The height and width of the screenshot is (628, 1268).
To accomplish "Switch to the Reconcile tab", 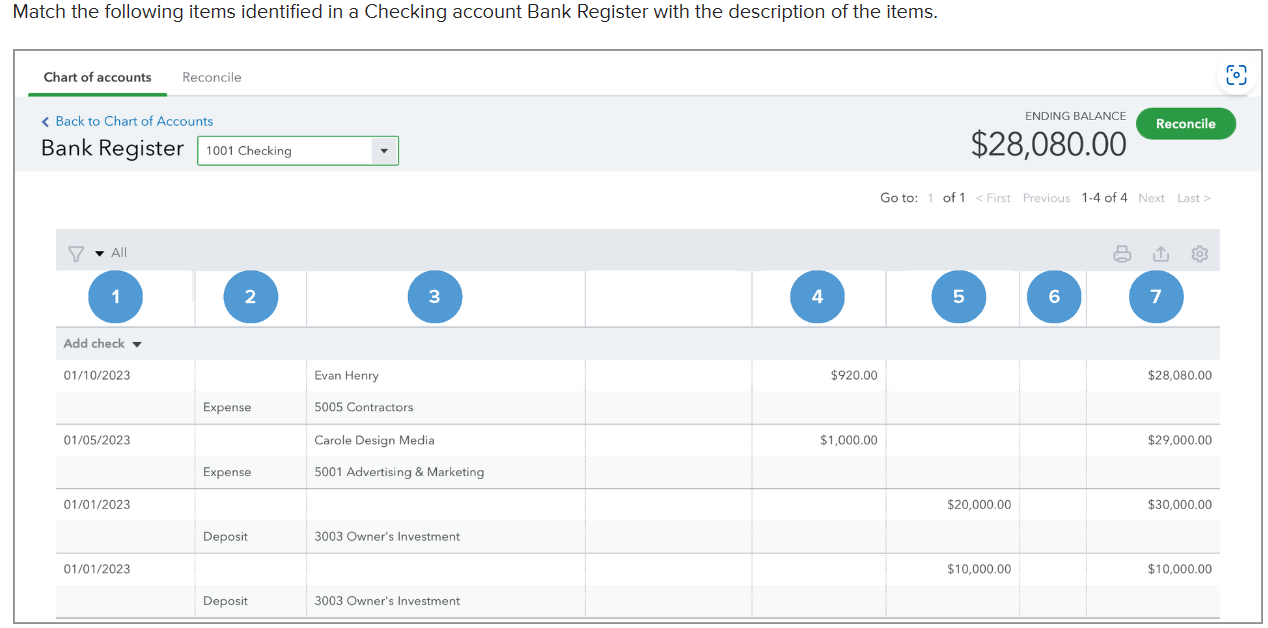I will click(x=212, y=77).
